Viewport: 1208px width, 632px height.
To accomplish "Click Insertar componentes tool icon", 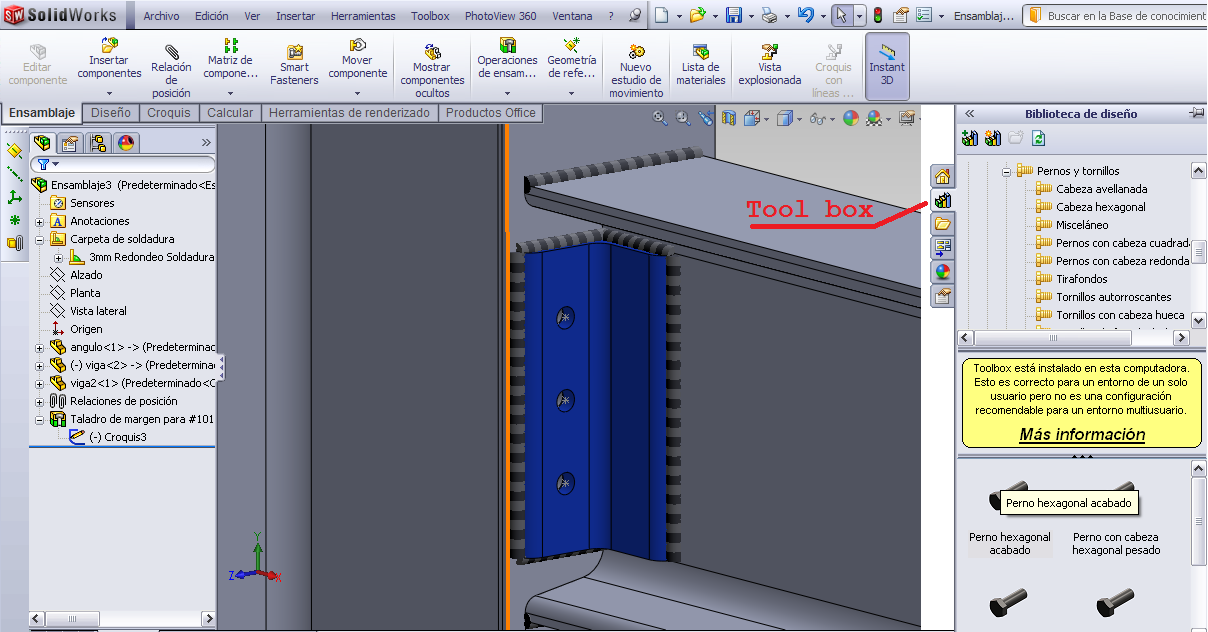I will [110, 45].
